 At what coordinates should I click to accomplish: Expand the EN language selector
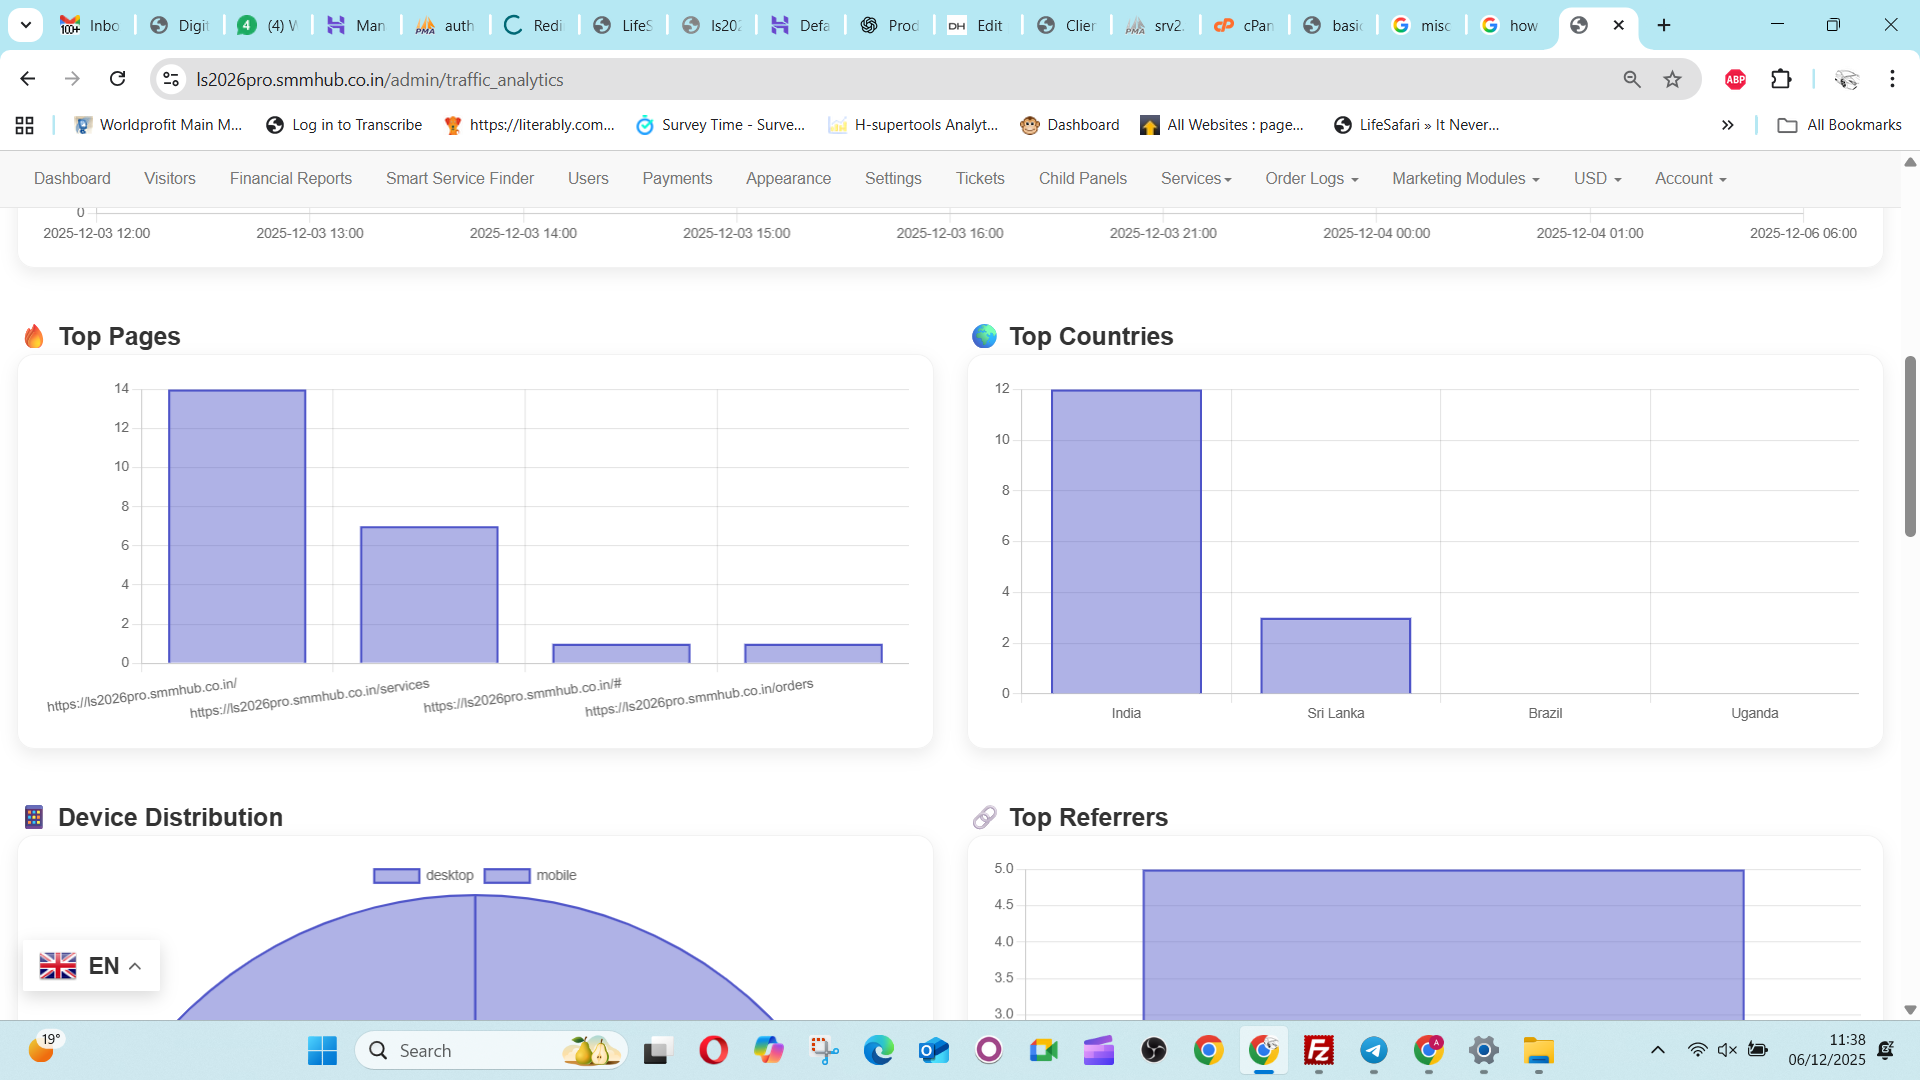91,965
